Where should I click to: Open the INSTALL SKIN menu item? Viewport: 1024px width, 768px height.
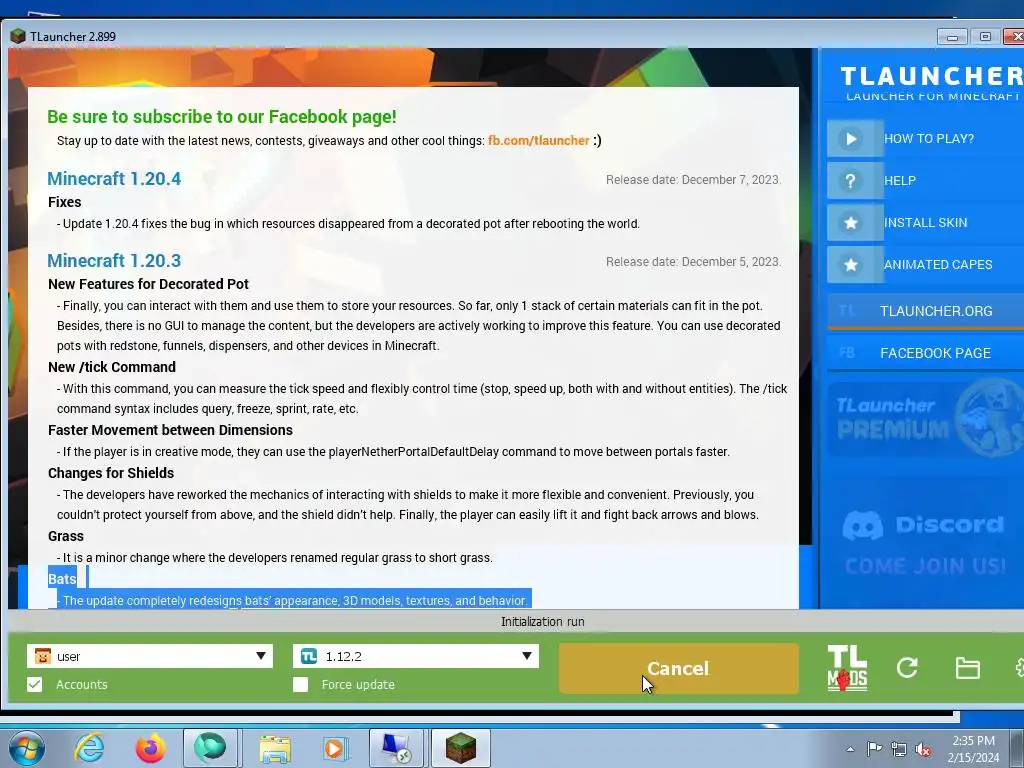[x=925, y=223]
